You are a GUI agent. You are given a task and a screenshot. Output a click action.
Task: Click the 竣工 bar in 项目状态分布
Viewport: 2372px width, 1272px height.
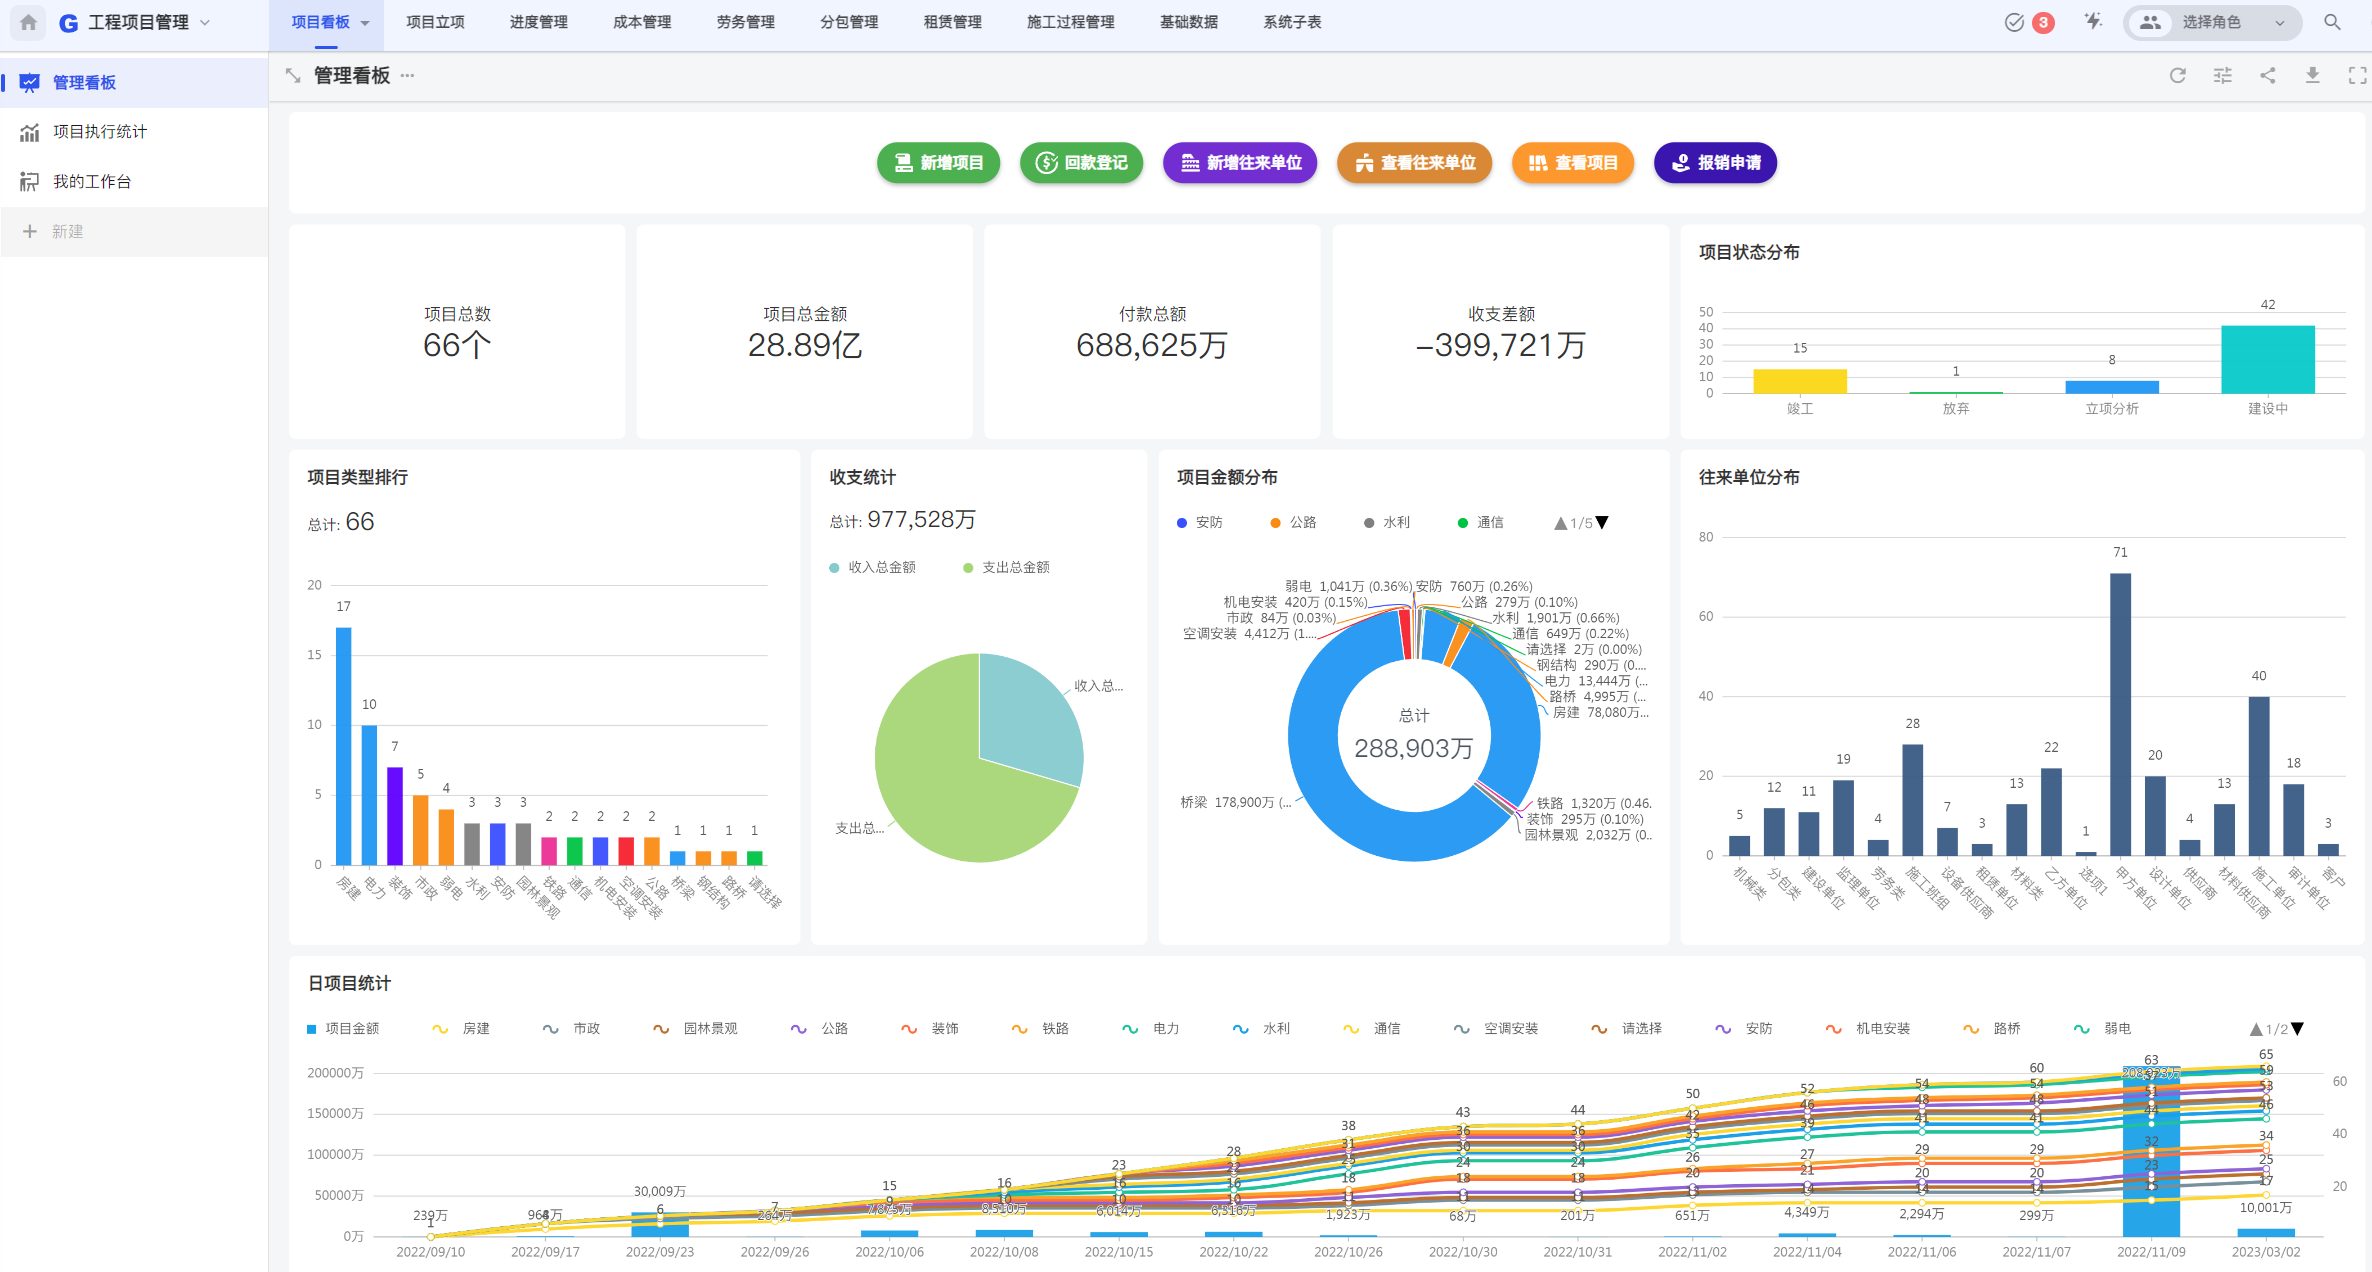coord(1800,382)
